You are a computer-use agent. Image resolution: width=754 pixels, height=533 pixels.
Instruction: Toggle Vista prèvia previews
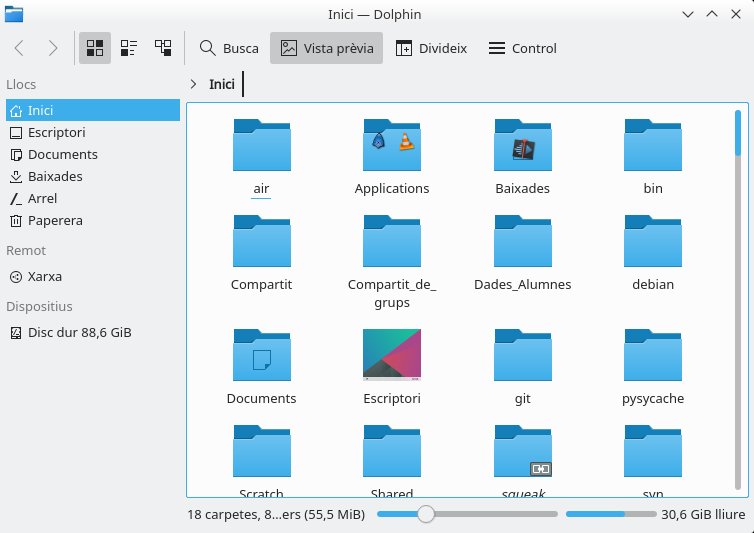click(327, 48)
